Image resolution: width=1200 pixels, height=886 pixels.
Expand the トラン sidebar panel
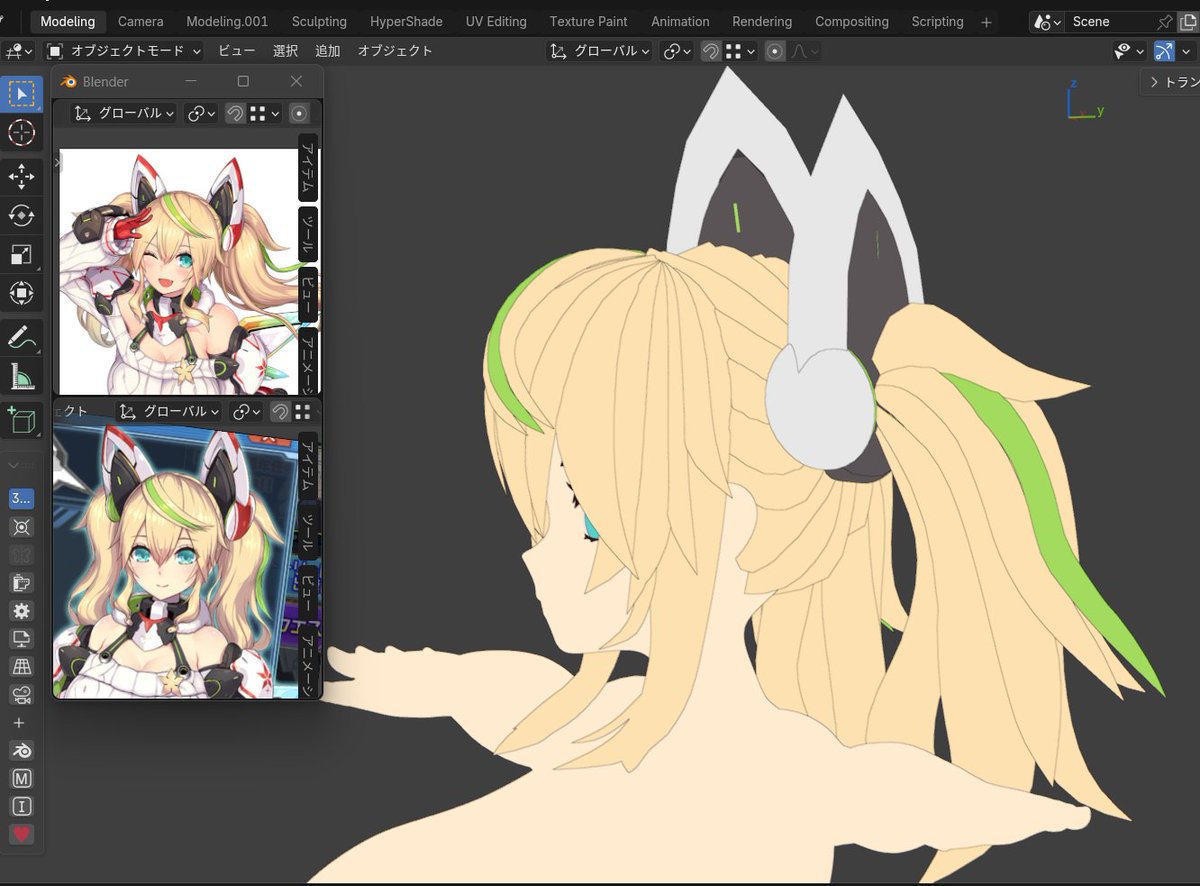tap(1170, 83)
